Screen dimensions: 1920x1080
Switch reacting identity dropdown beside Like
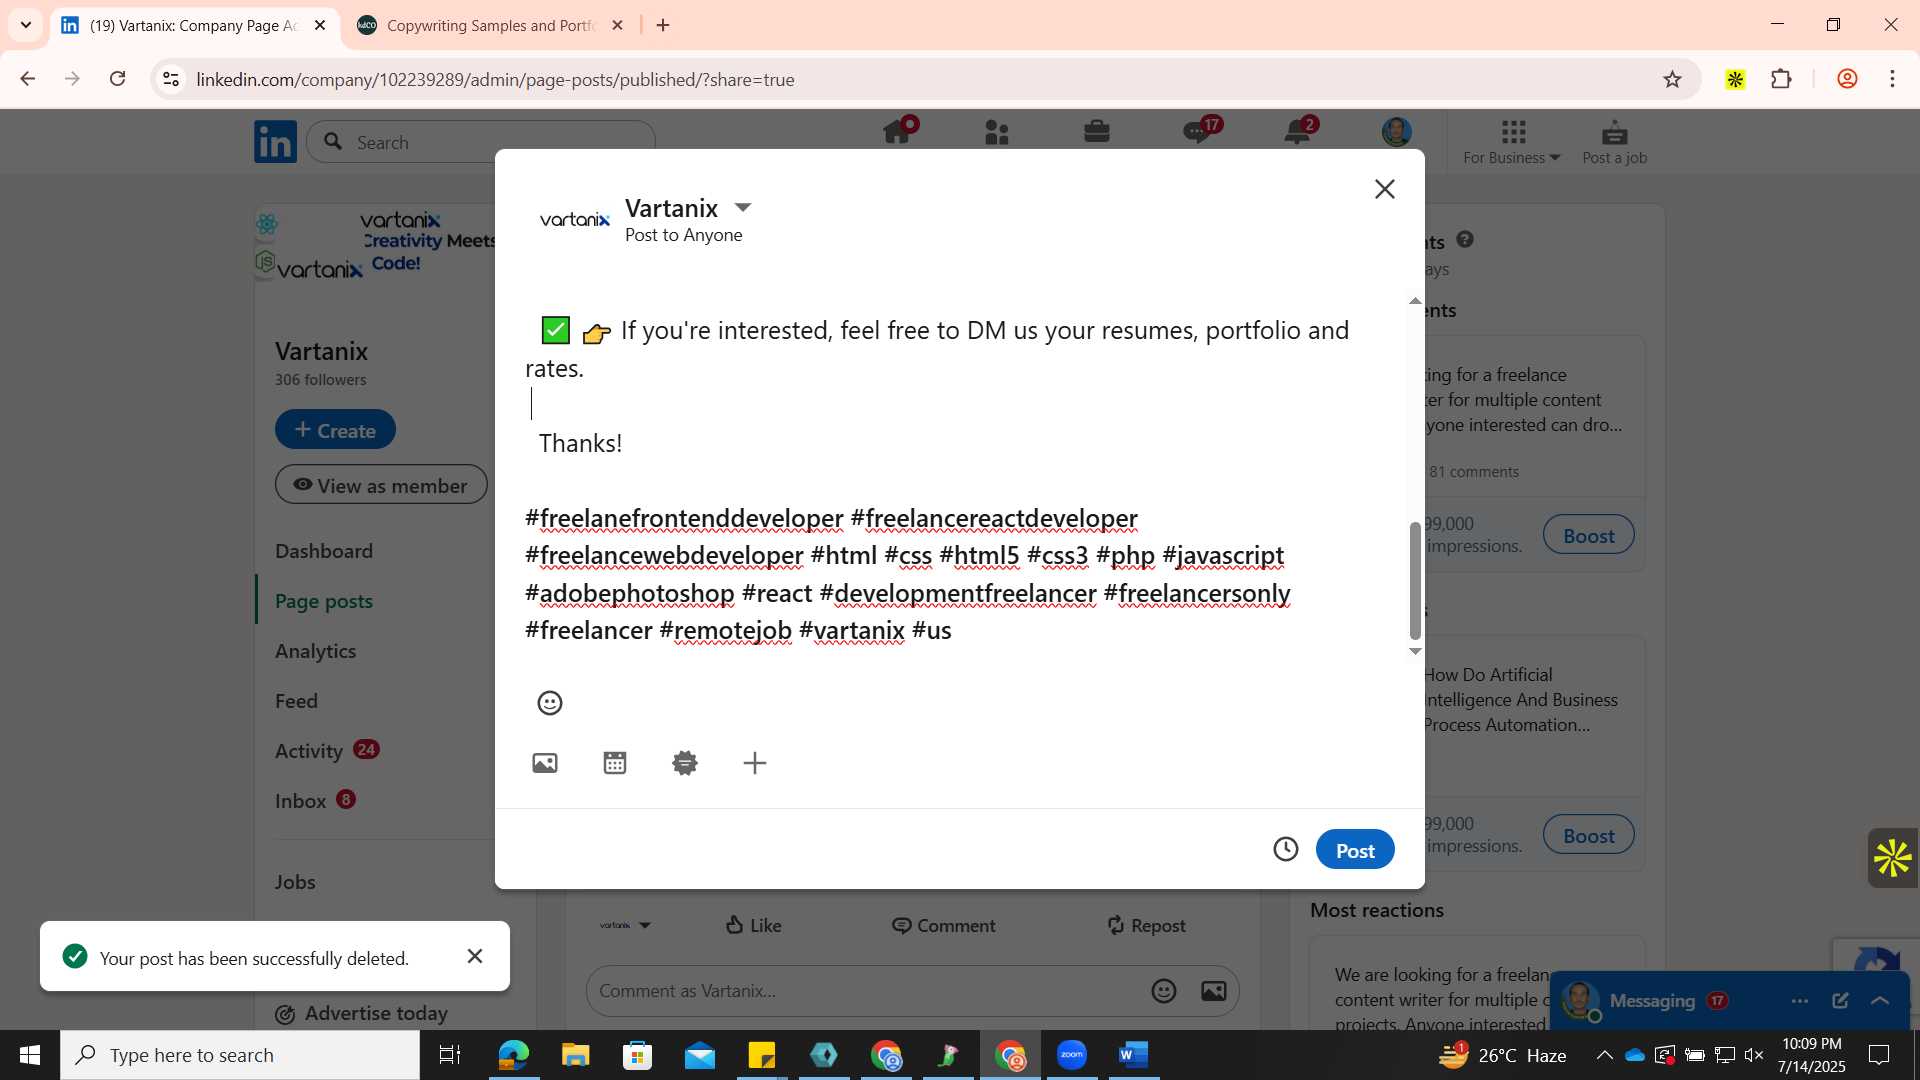625,925
